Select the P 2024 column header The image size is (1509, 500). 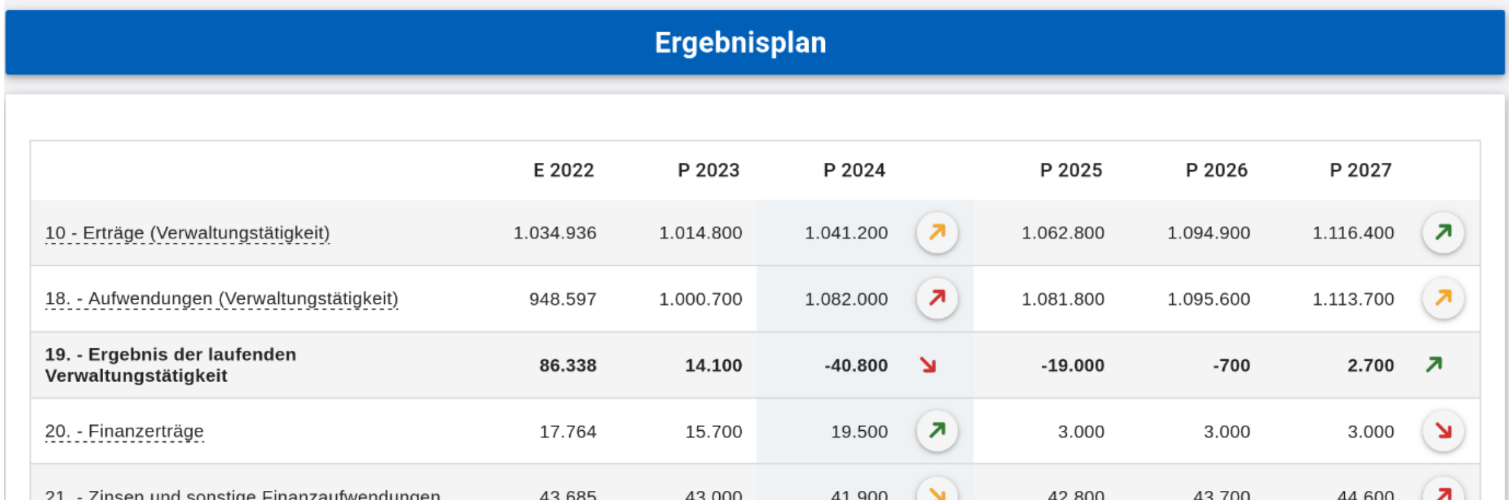[854, 170]
